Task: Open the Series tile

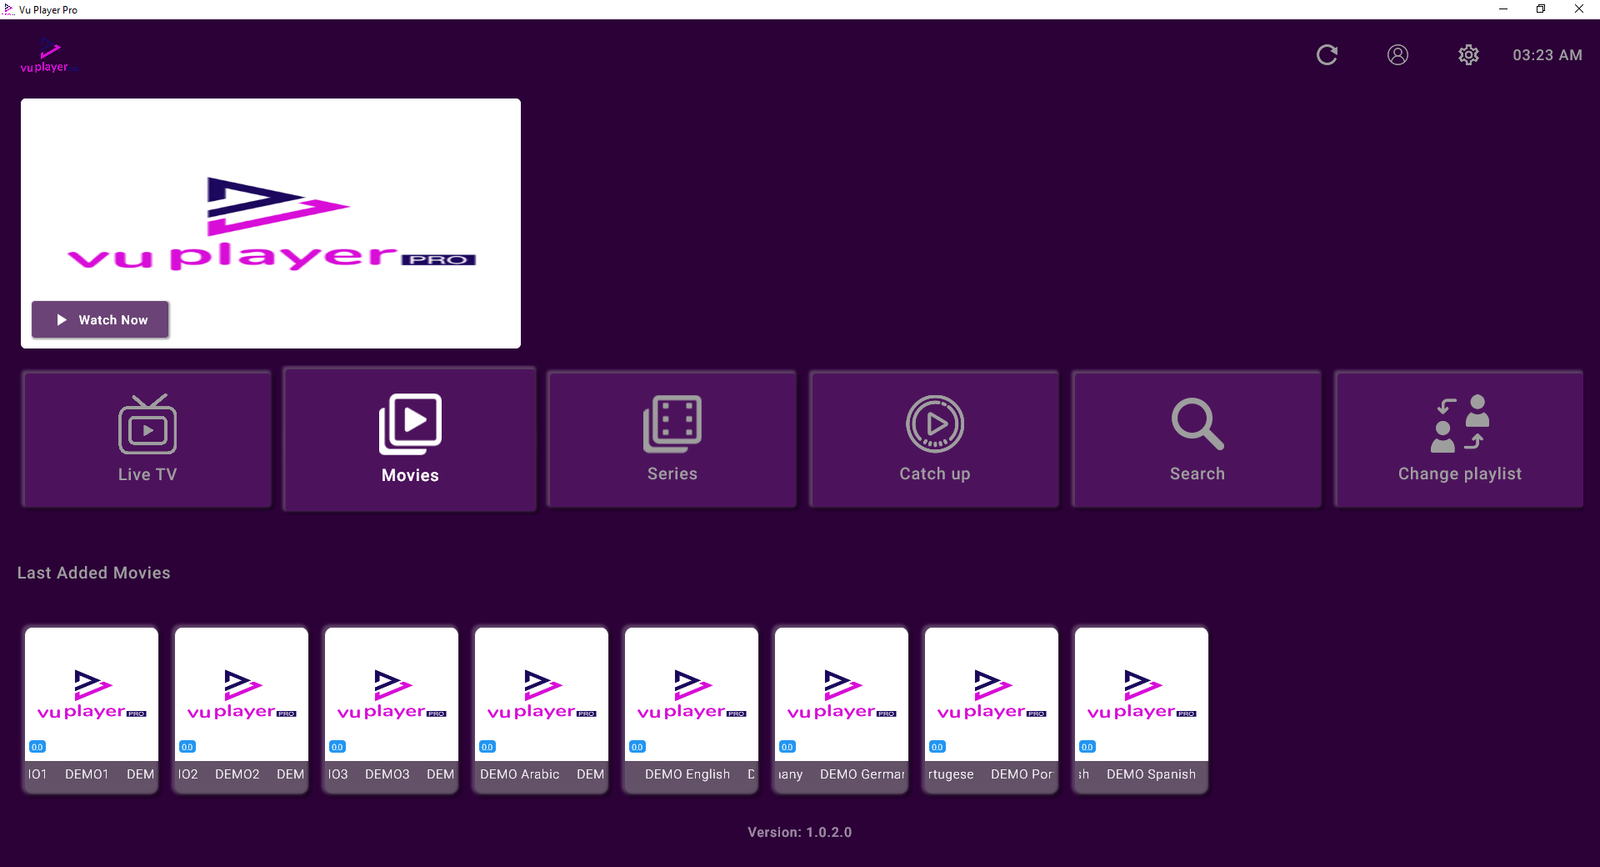Action: 672,439
